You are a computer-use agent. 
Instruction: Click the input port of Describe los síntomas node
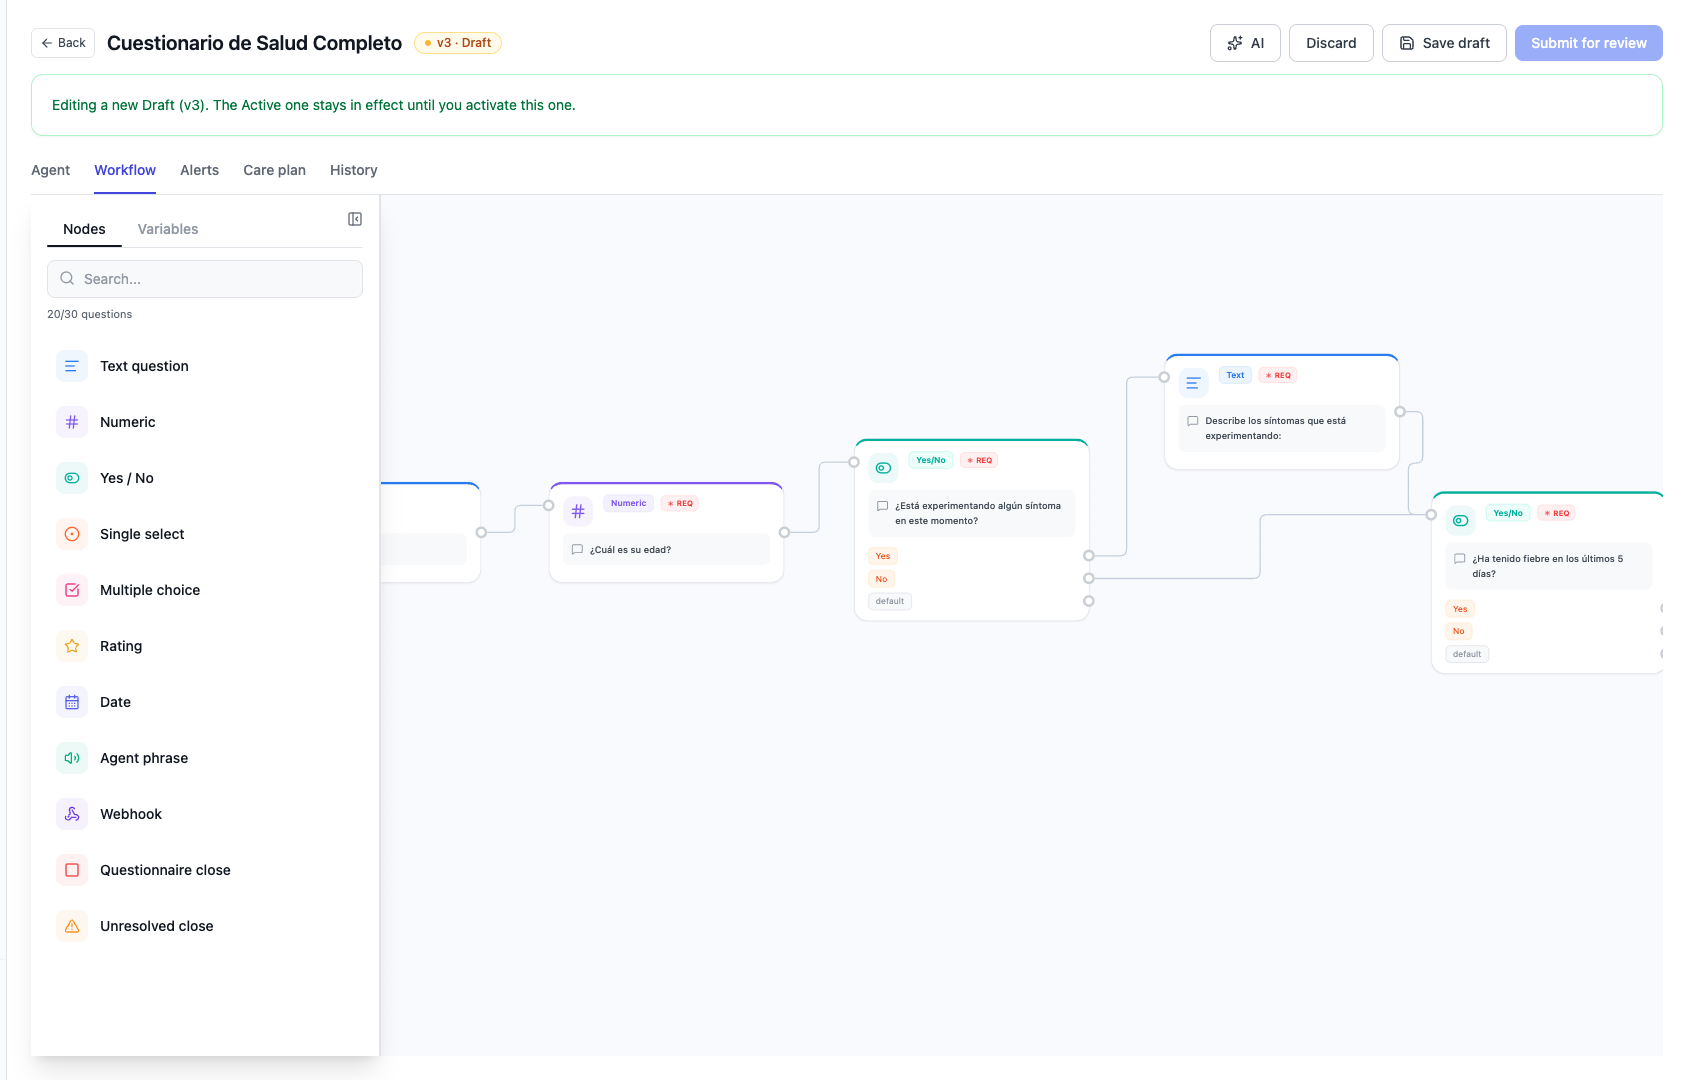[x=1164, y=377]
